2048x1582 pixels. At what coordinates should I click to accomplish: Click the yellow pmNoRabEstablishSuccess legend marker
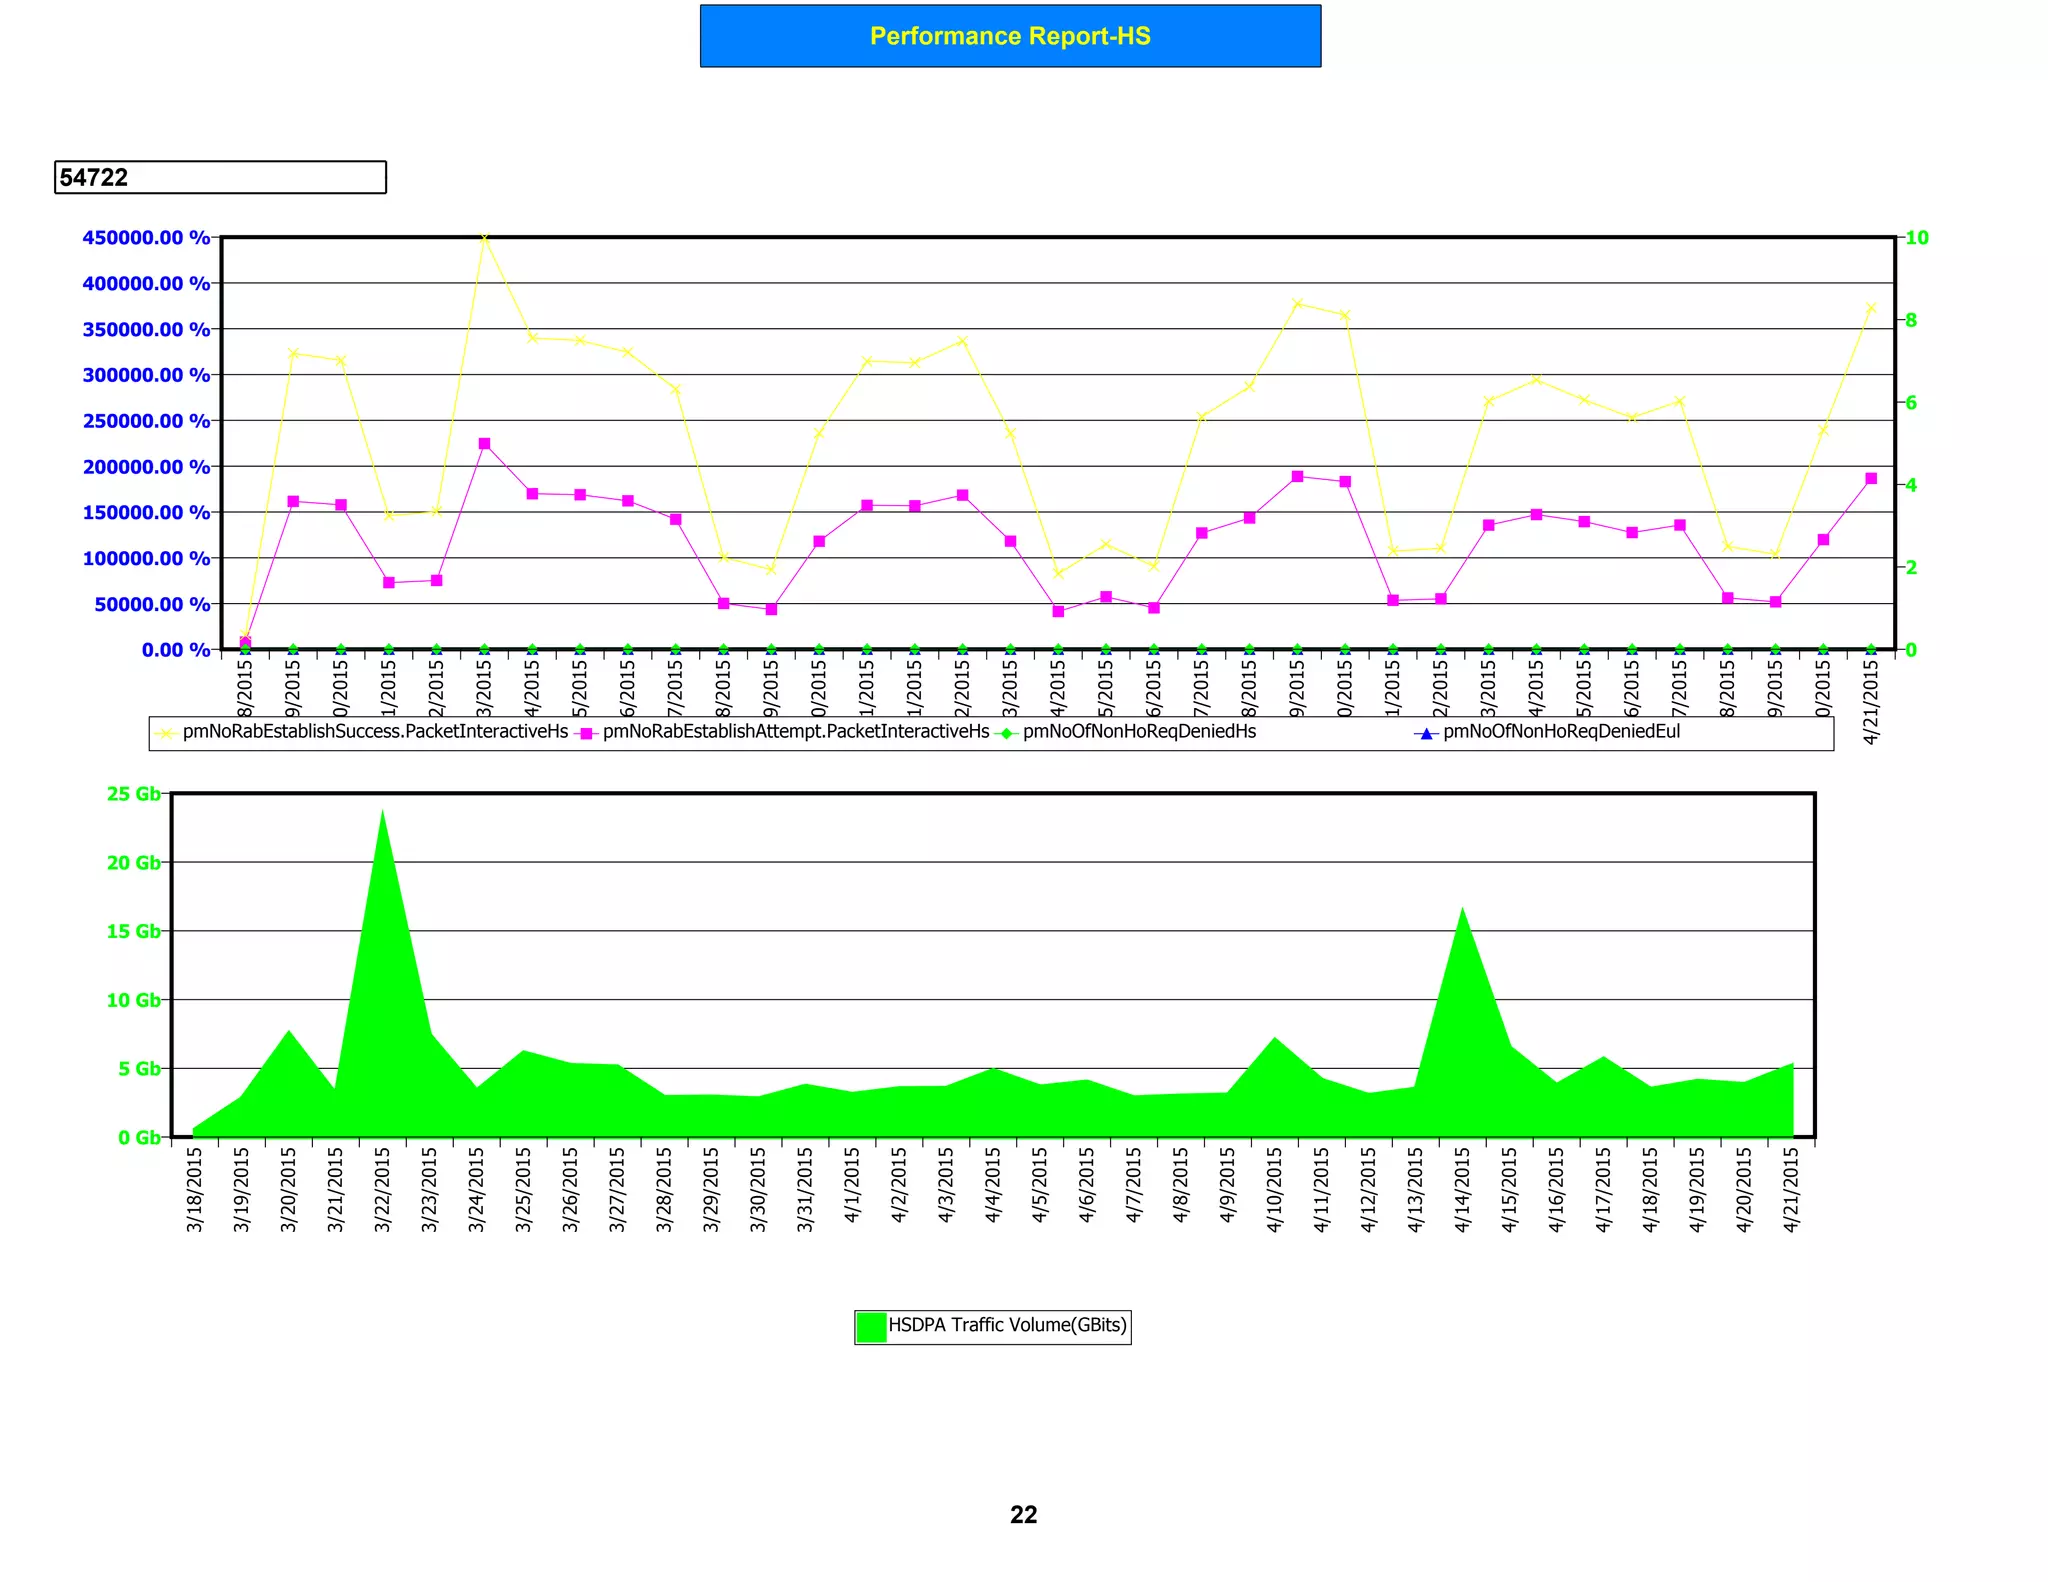tap(166, 733)
